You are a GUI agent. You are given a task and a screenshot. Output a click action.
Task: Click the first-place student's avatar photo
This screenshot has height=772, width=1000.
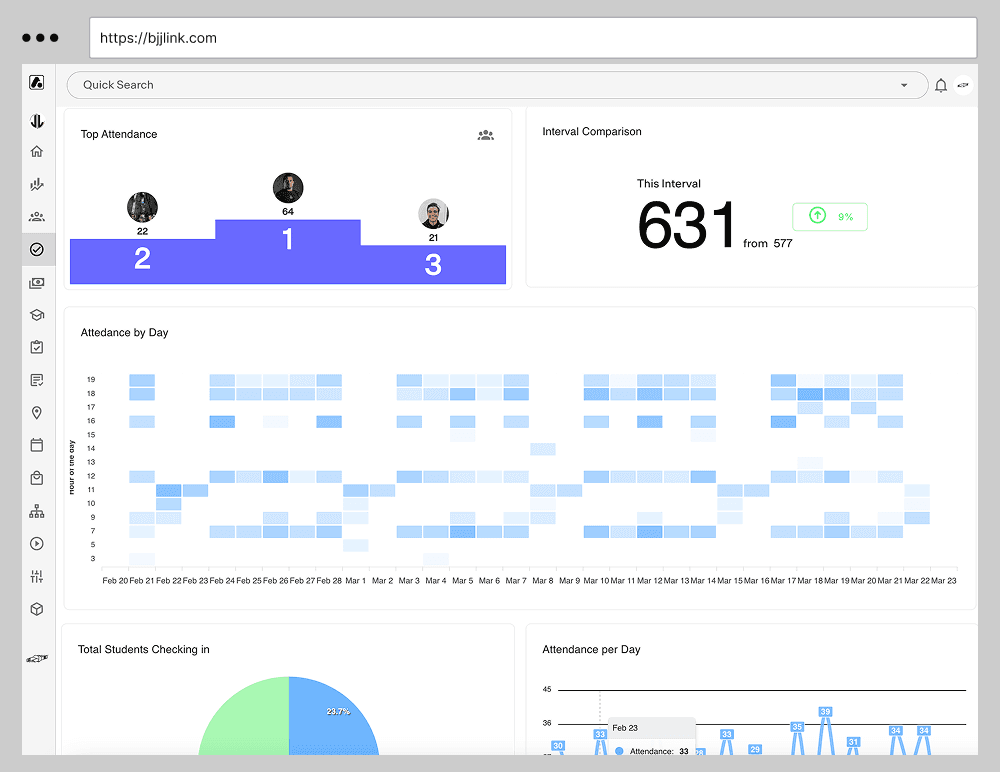288,187
